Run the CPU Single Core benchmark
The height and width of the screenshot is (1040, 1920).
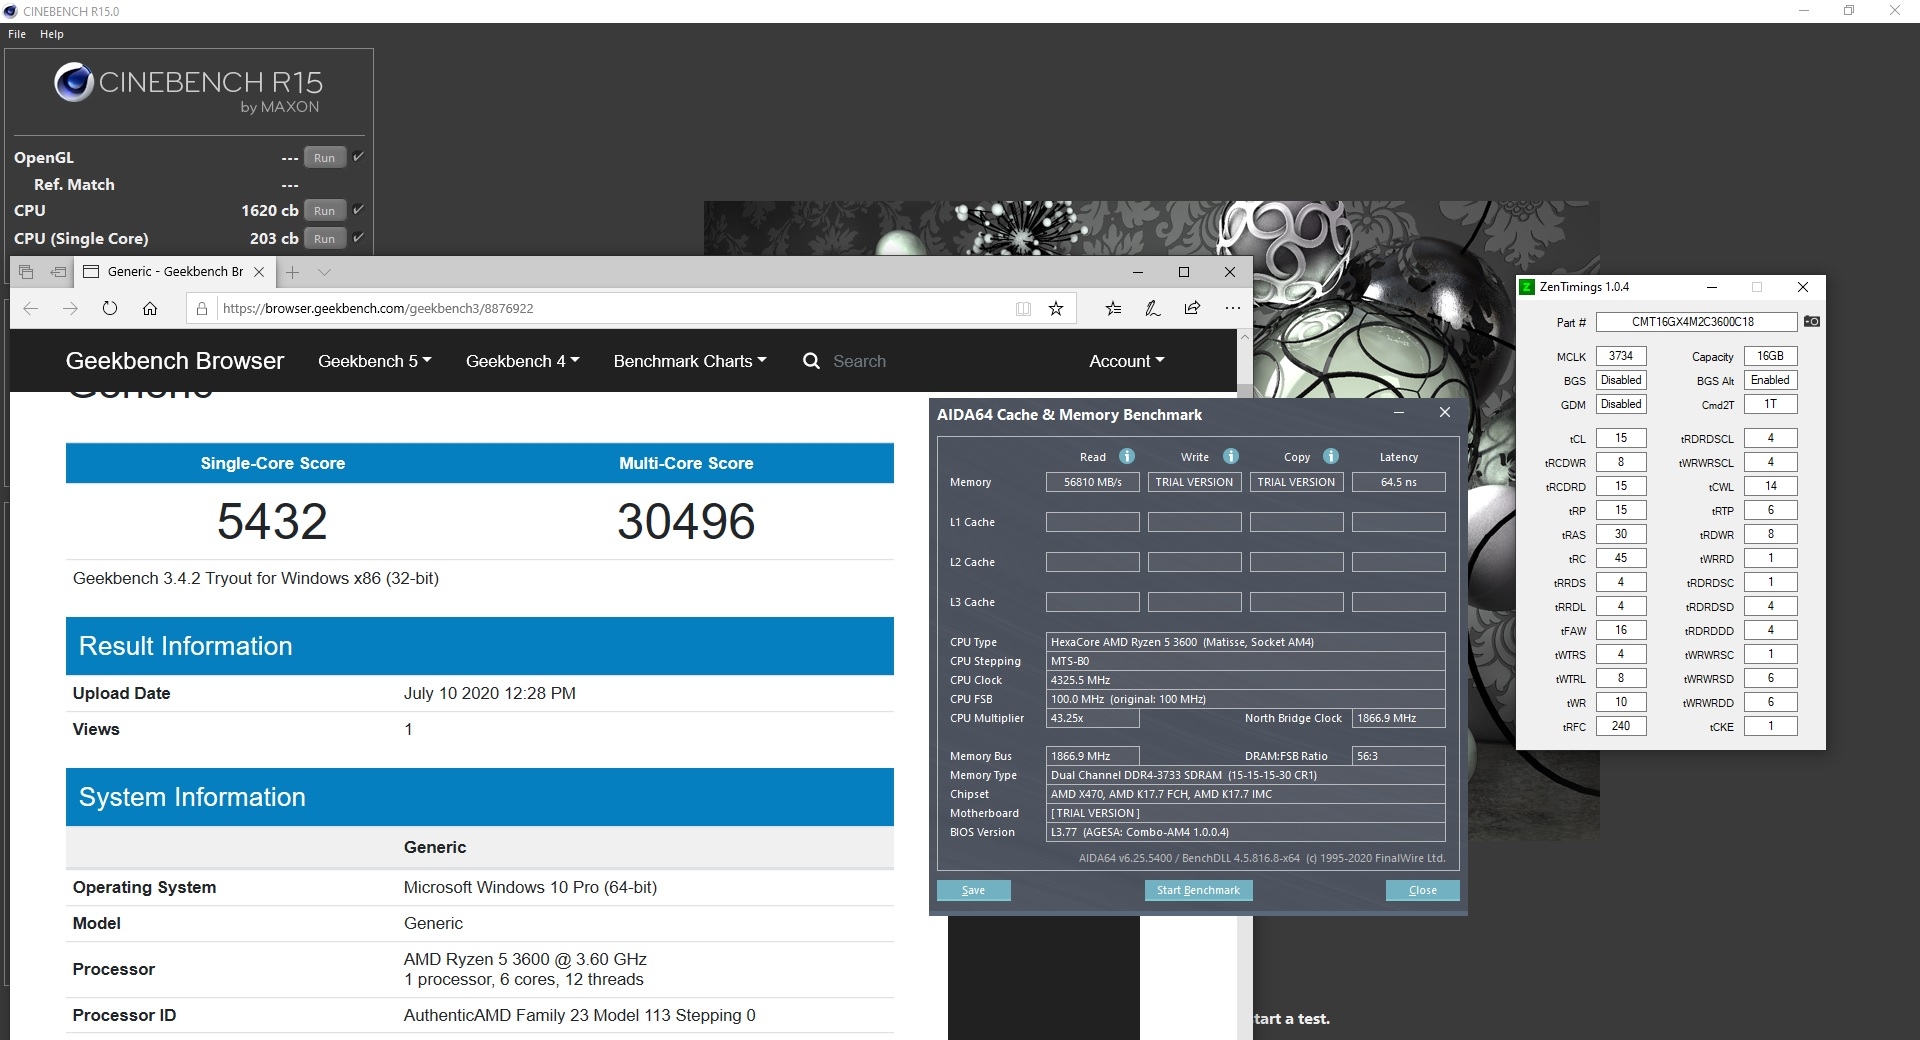pos(325,238)
